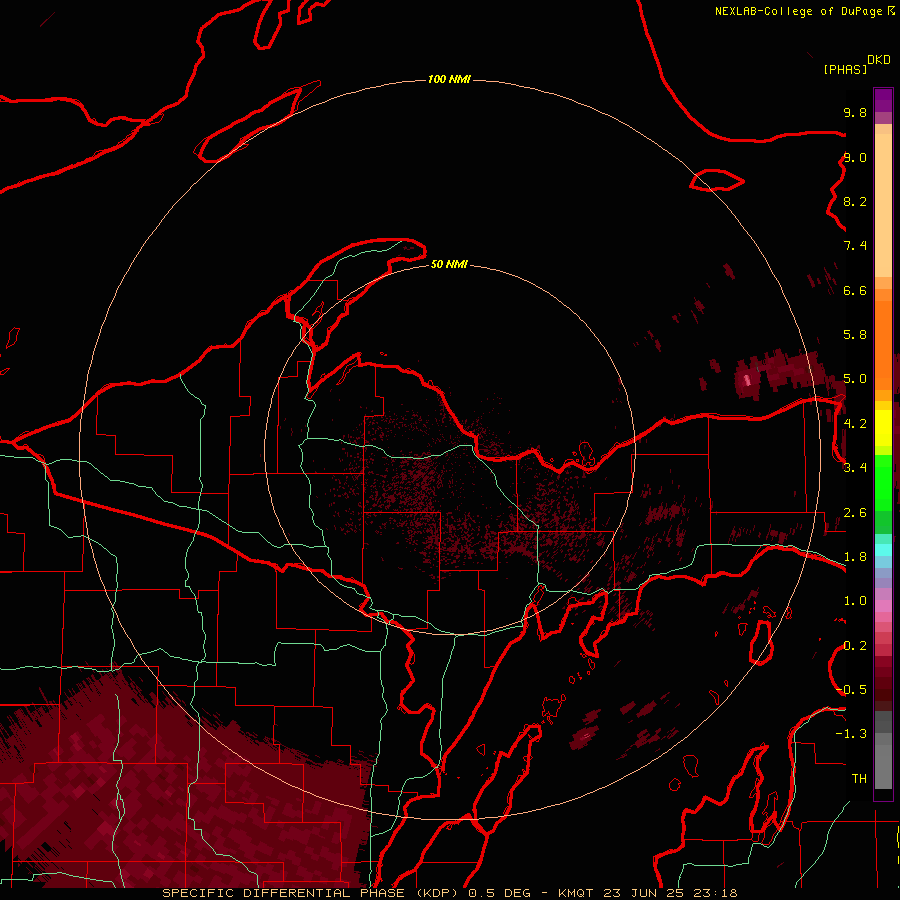Screen dimensions: 900x900
Task: Click the 3.4 legend value
Action: (x=855, y=468)
